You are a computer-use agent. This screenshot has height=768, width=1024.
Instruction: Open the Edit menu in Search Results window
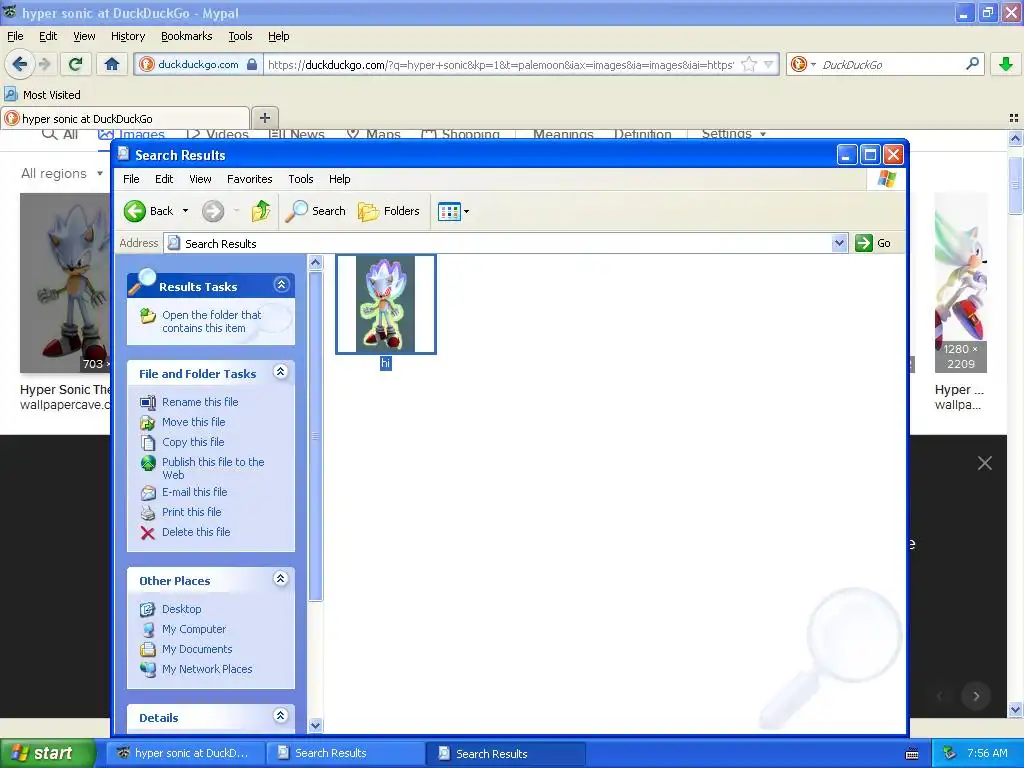point(164,179)
